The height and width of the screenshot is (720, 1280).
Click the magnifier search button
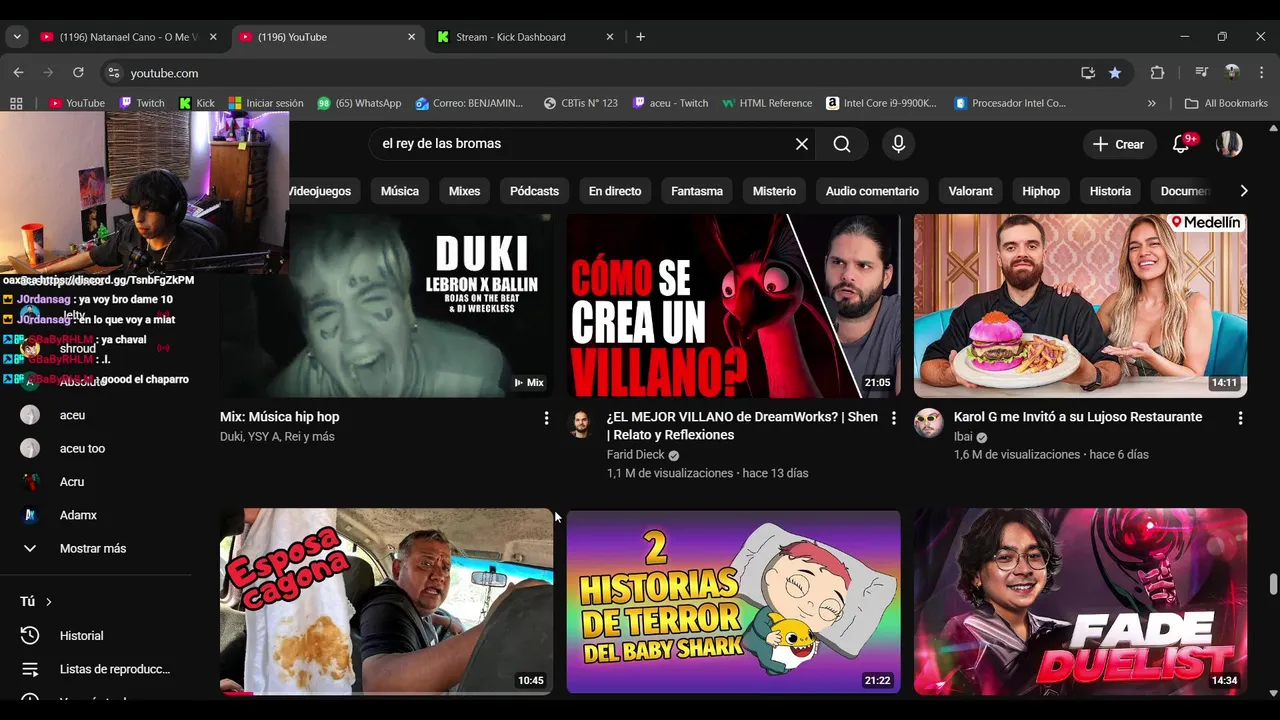pyautogui.click(x=842, y=144)
